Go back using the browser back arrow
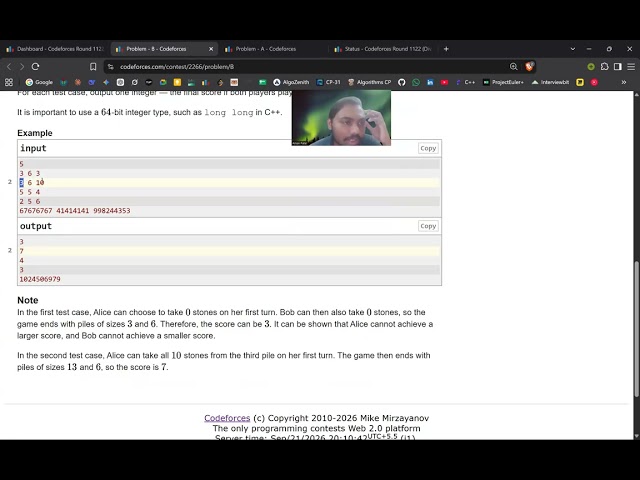Image resolution: width=640 pixels, height=480 pixels. pyautogui.click(x=9, y=67)
